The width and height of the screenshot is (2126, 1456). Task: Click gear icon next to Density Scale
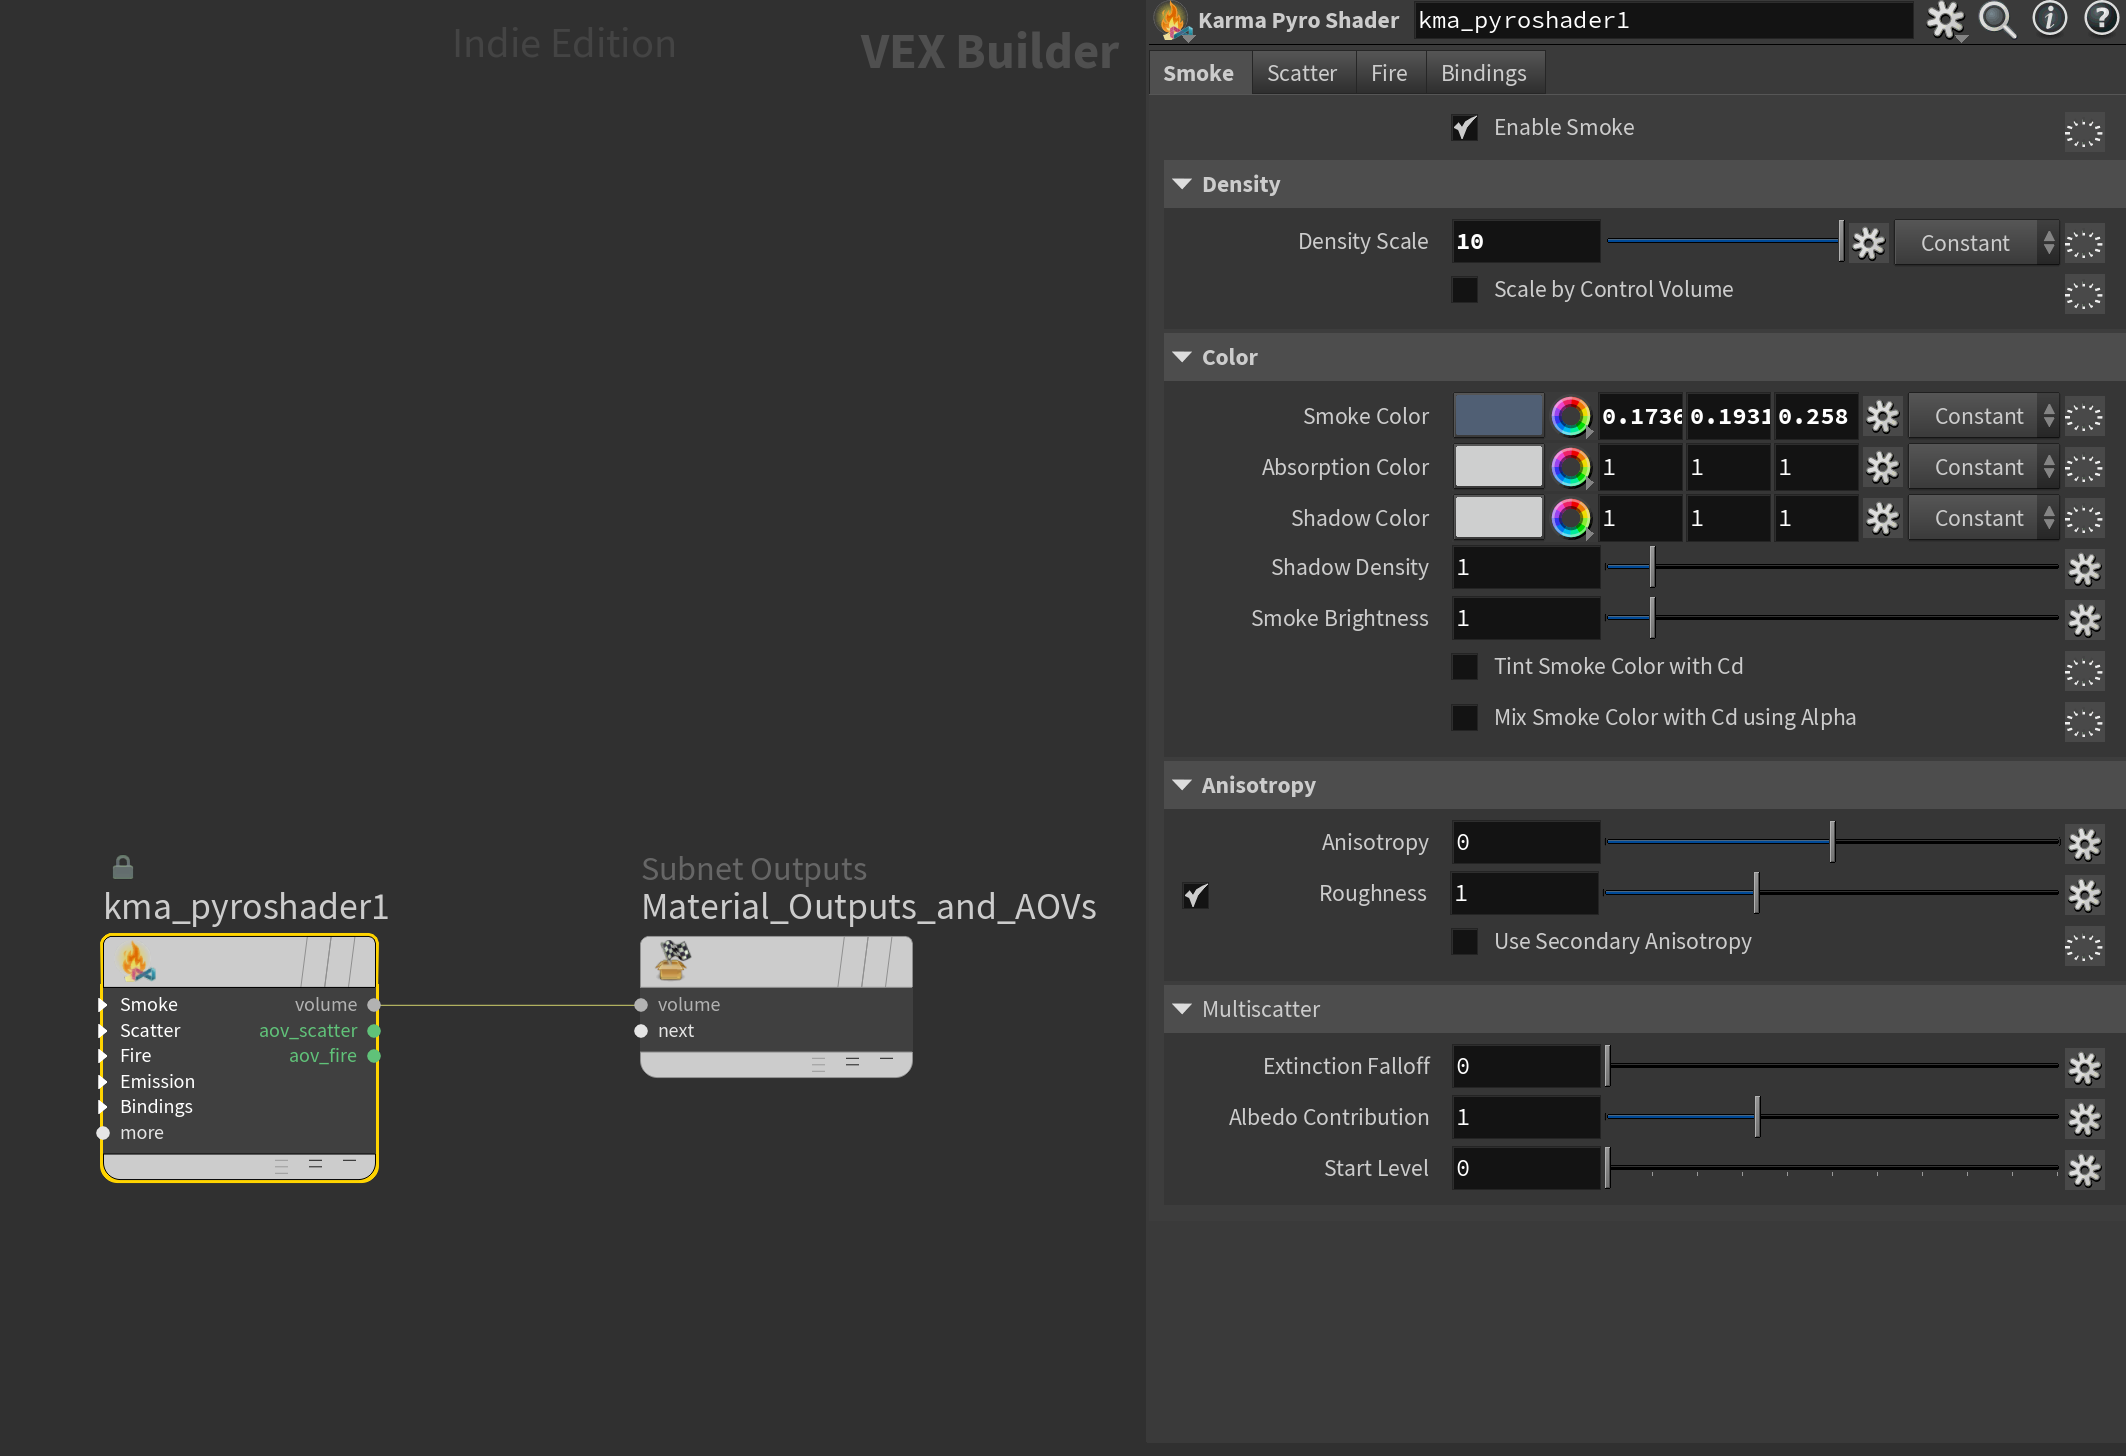[1868, 243]
